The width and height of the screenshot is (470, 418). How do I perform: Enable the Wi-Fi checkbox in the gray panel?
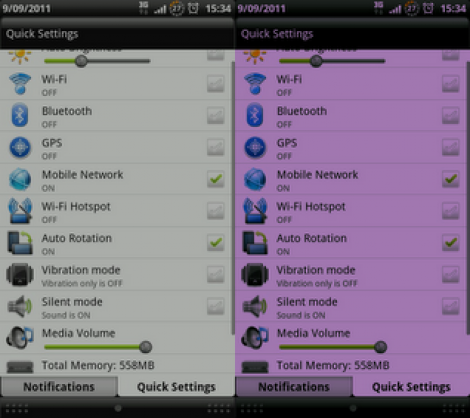pyautogui.click(x=216, y=84)
